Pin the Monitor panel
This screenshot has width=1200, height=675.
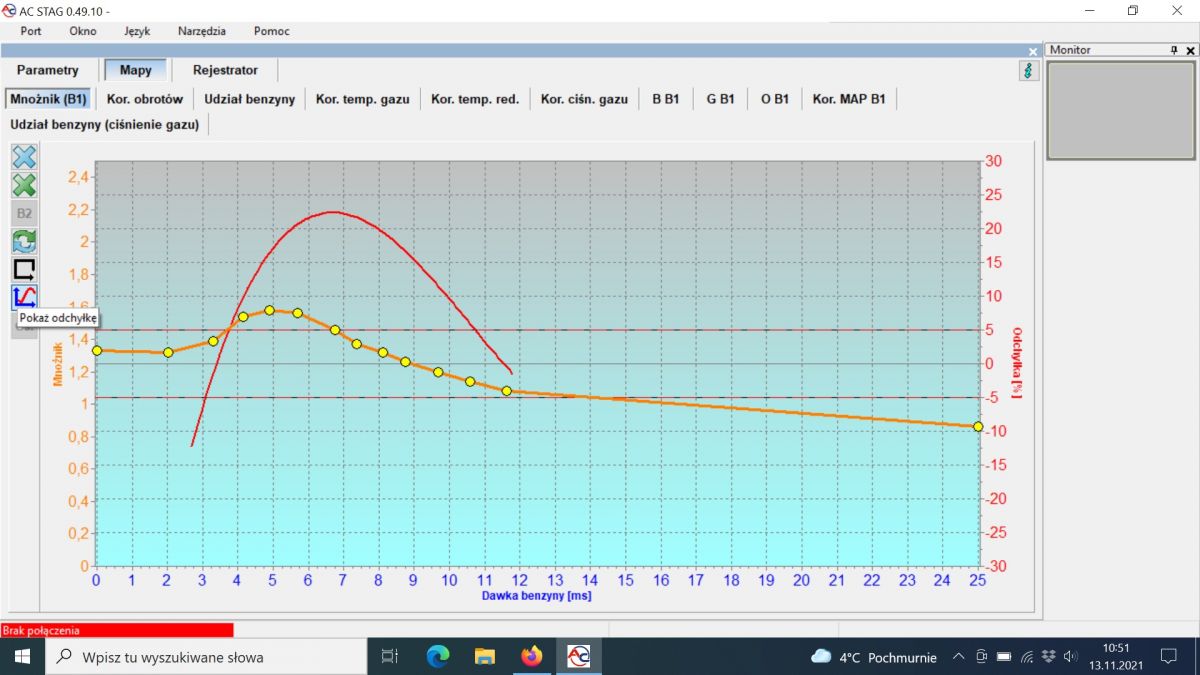(1175, 50)
